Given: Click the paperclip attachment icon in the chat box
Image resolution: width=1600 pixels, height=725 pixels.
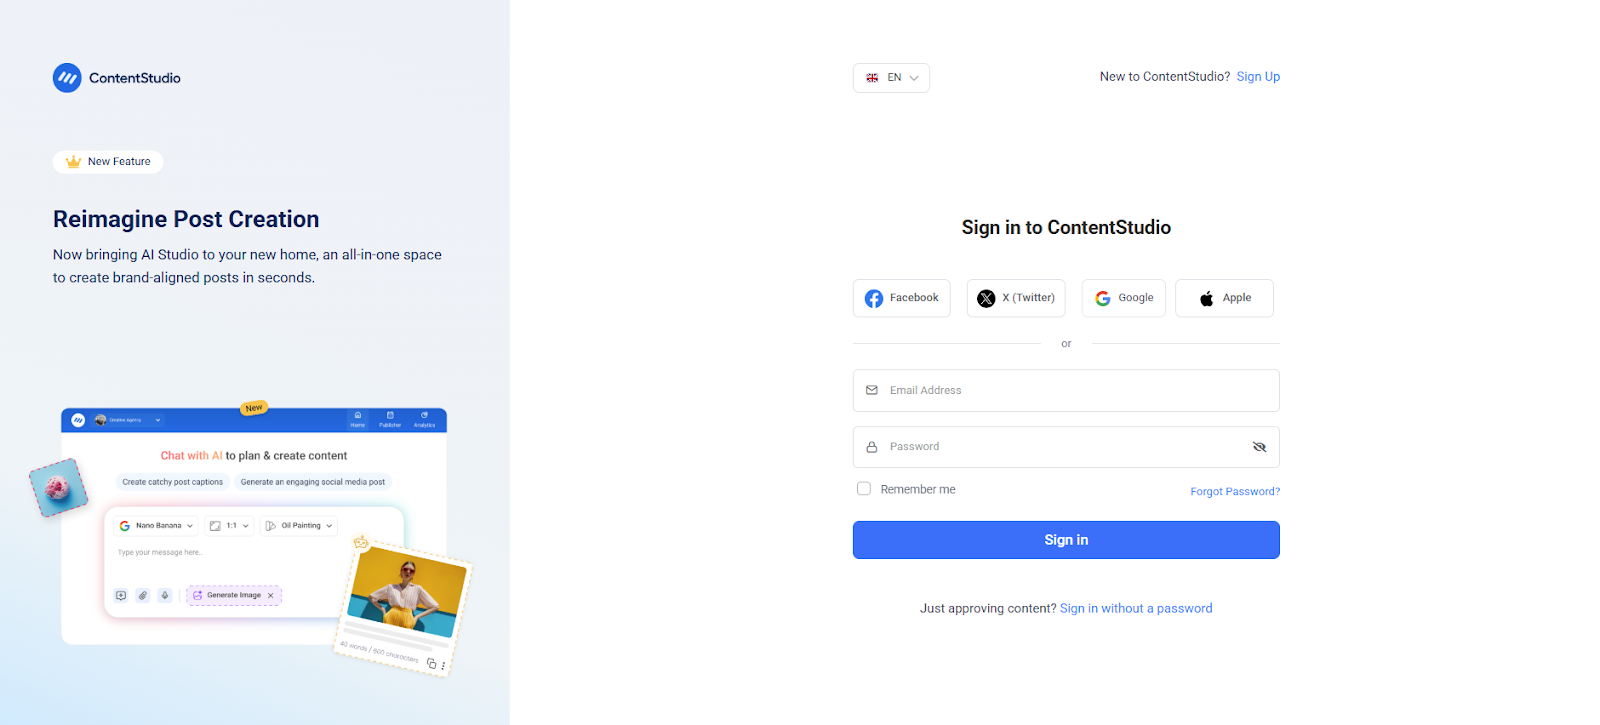Looking at the screenshot, I should [141, 595].
